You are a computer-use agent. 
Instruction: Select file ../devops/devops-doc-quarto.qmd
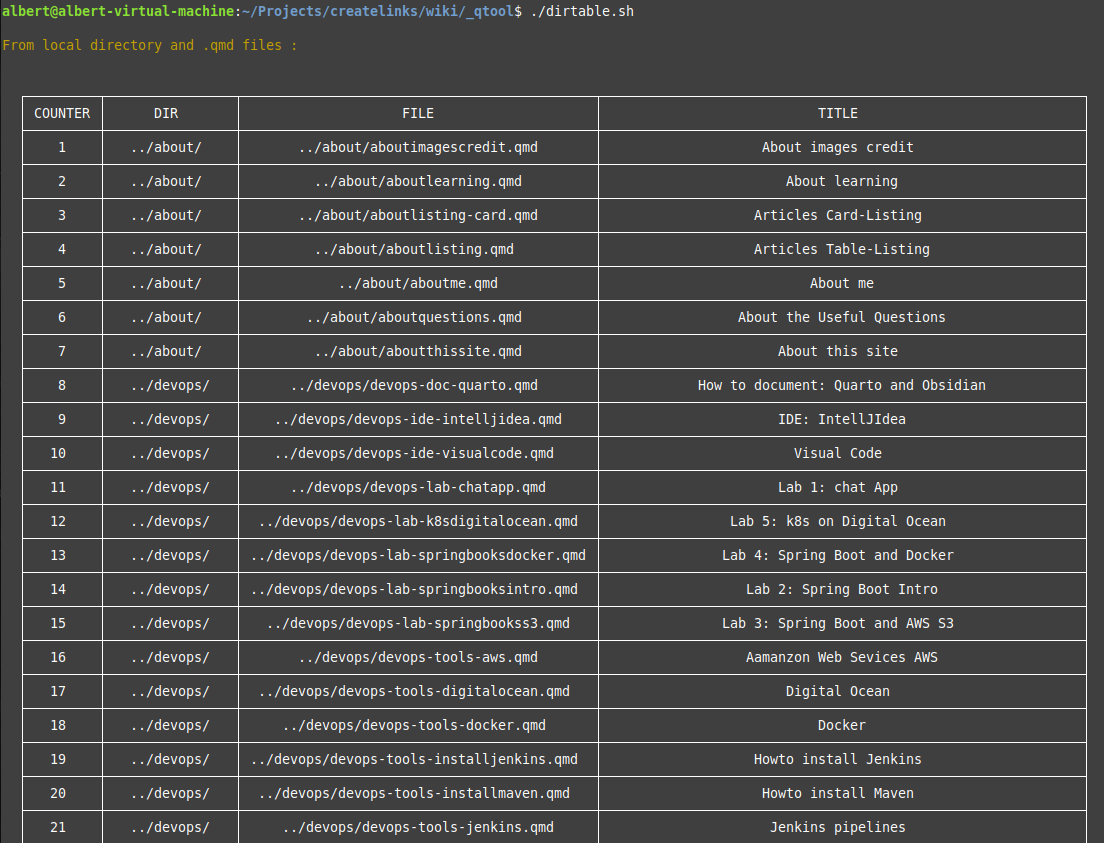click(415, 385)
